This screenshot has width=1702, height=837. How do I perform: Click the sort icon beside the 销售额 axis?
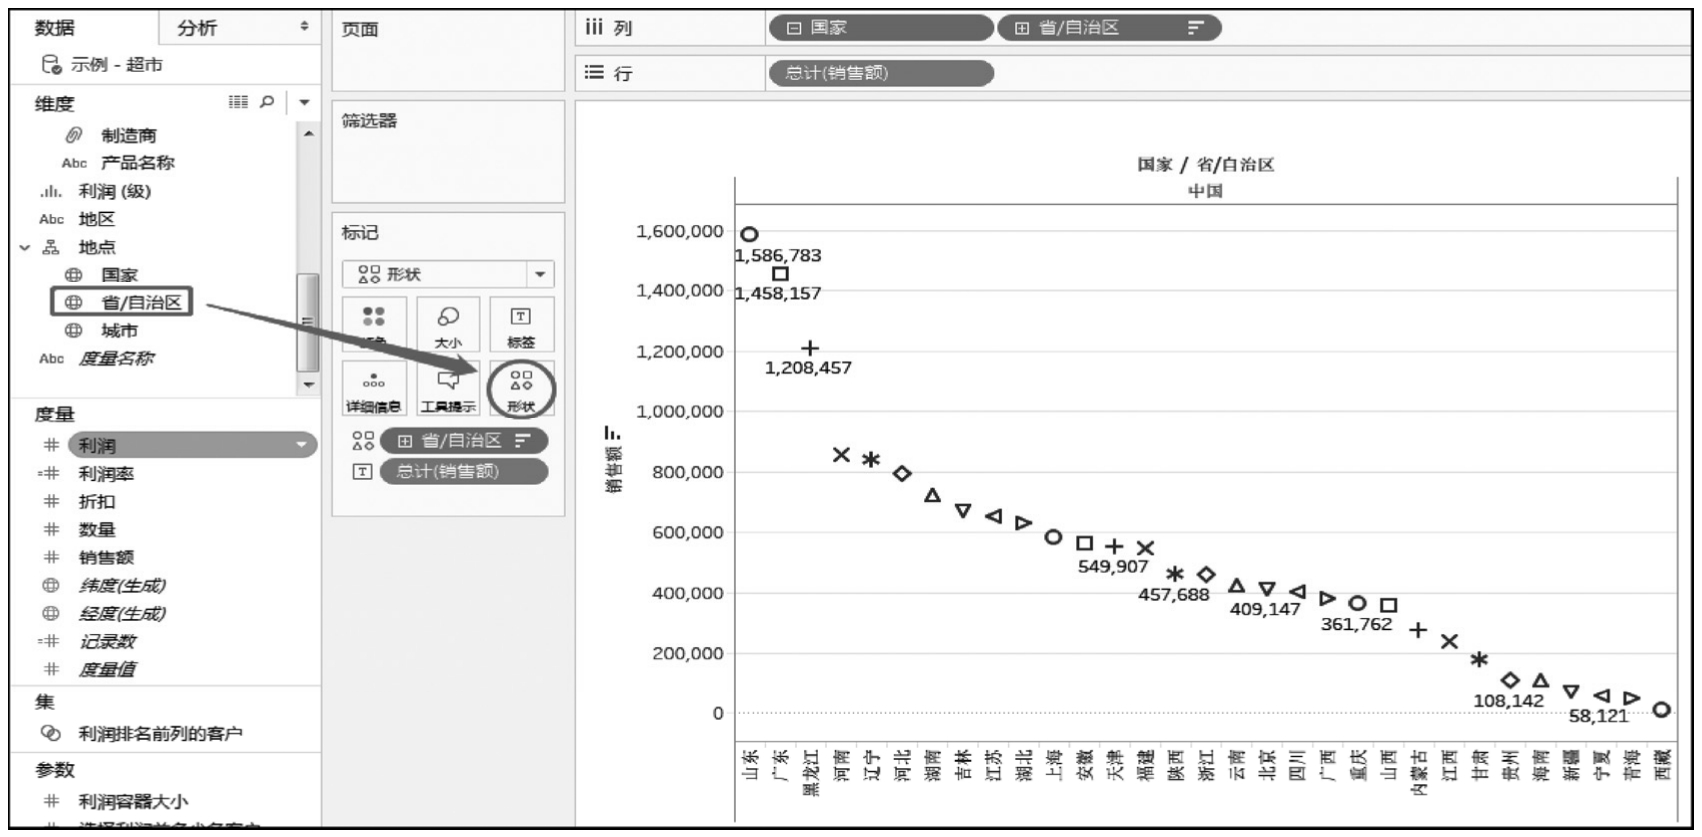point(612,433)
